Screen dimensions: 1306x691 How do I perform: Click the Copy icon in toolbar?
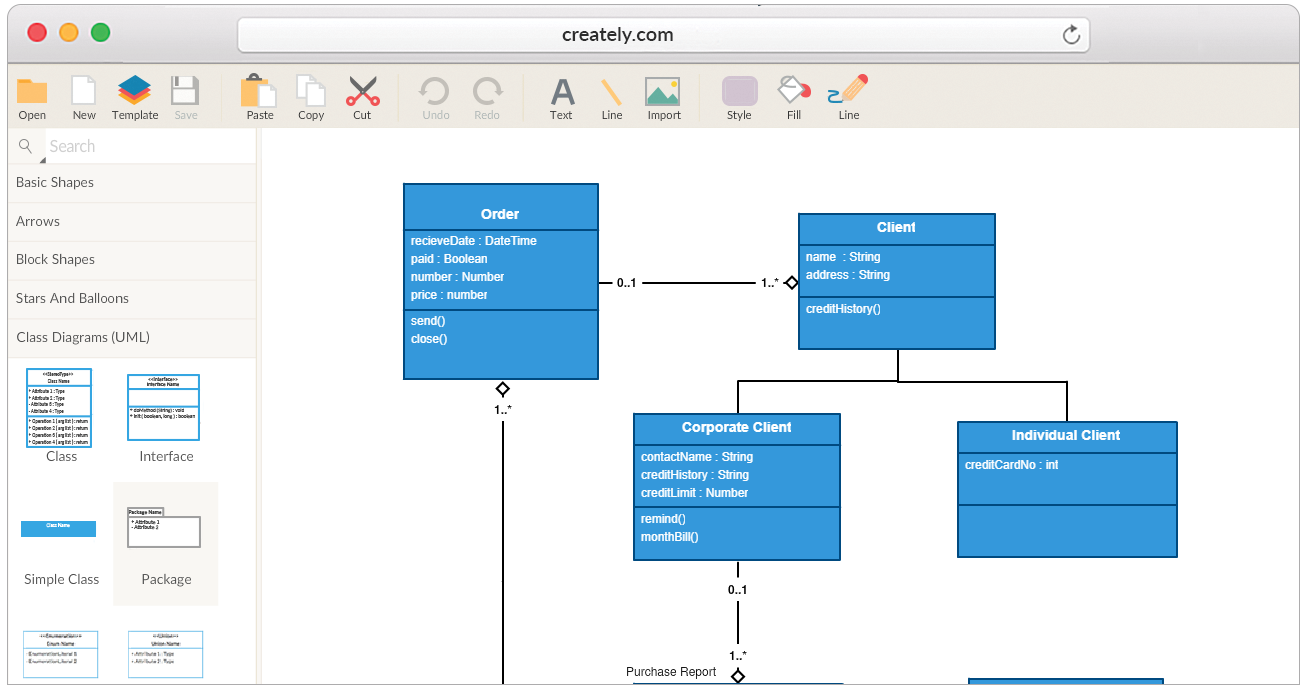pyautogui.click(x=311, y=93)
